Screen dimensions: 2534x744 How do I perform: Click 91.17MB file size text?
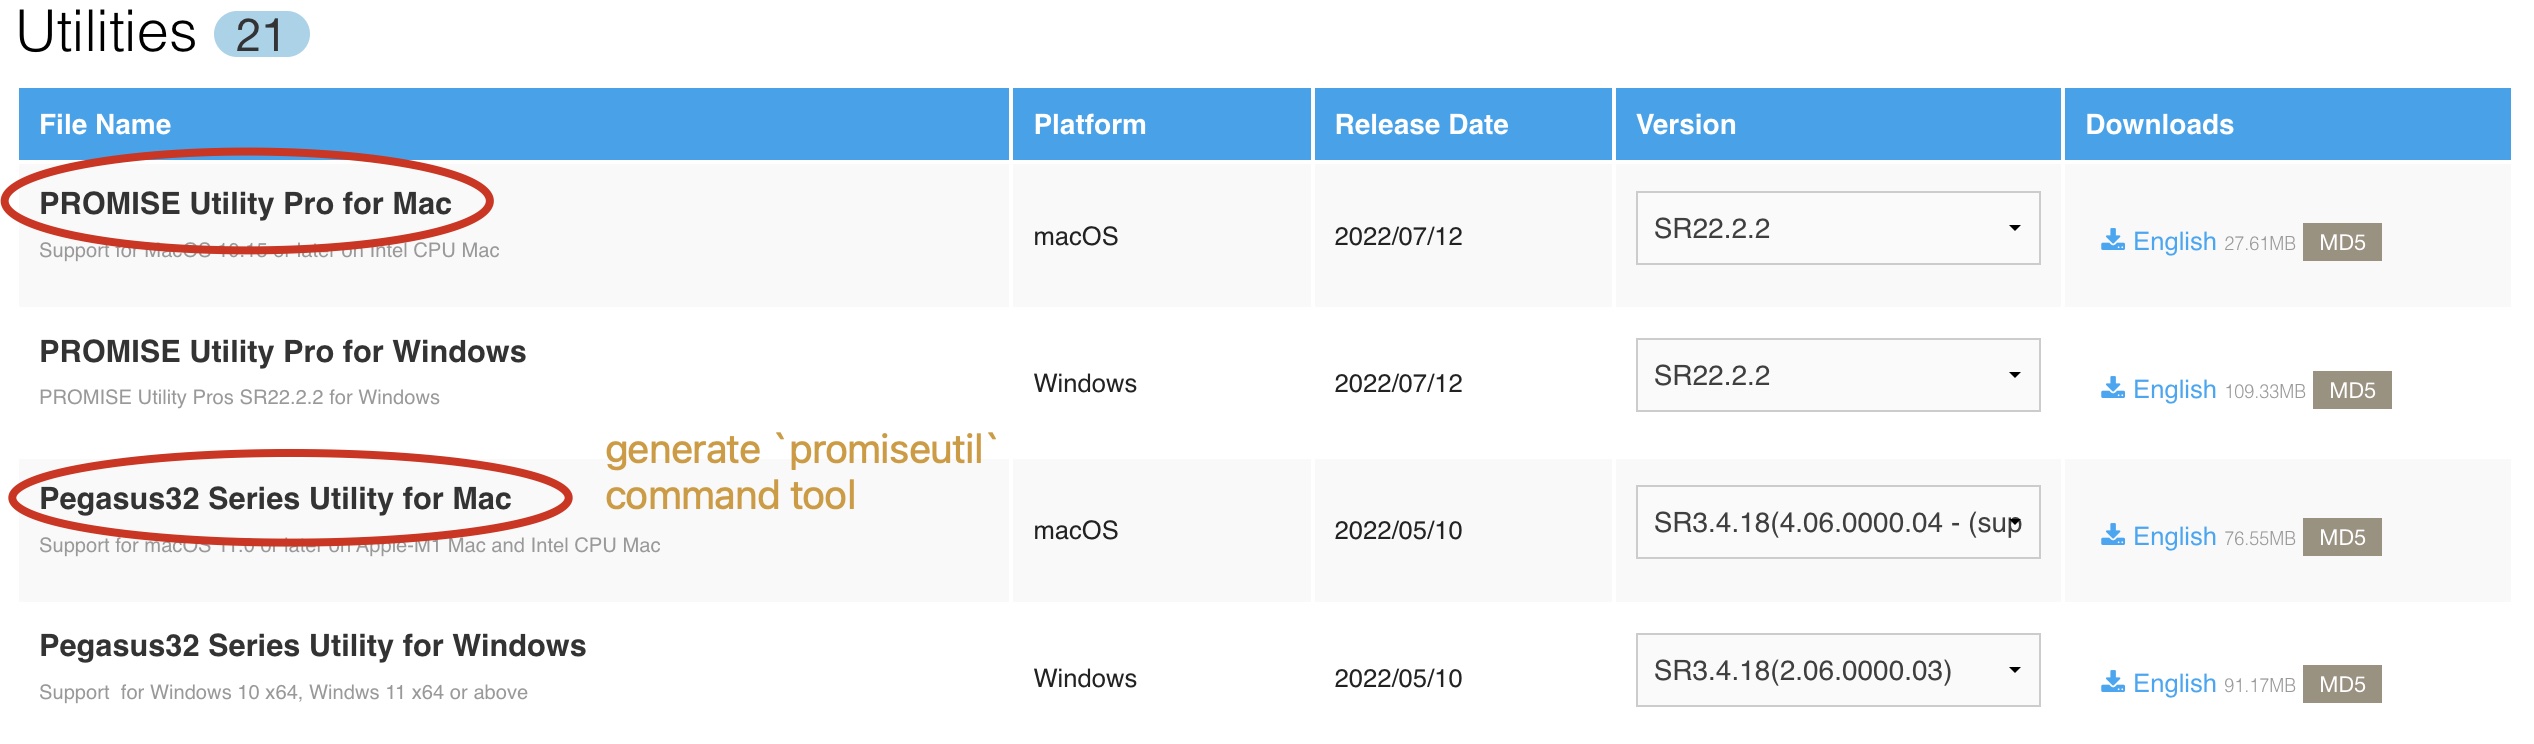pos(2259,685)
